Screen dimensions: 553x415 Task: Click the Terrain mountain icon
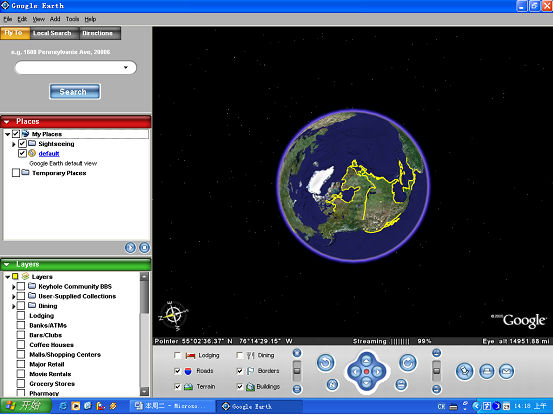point(188,387)
